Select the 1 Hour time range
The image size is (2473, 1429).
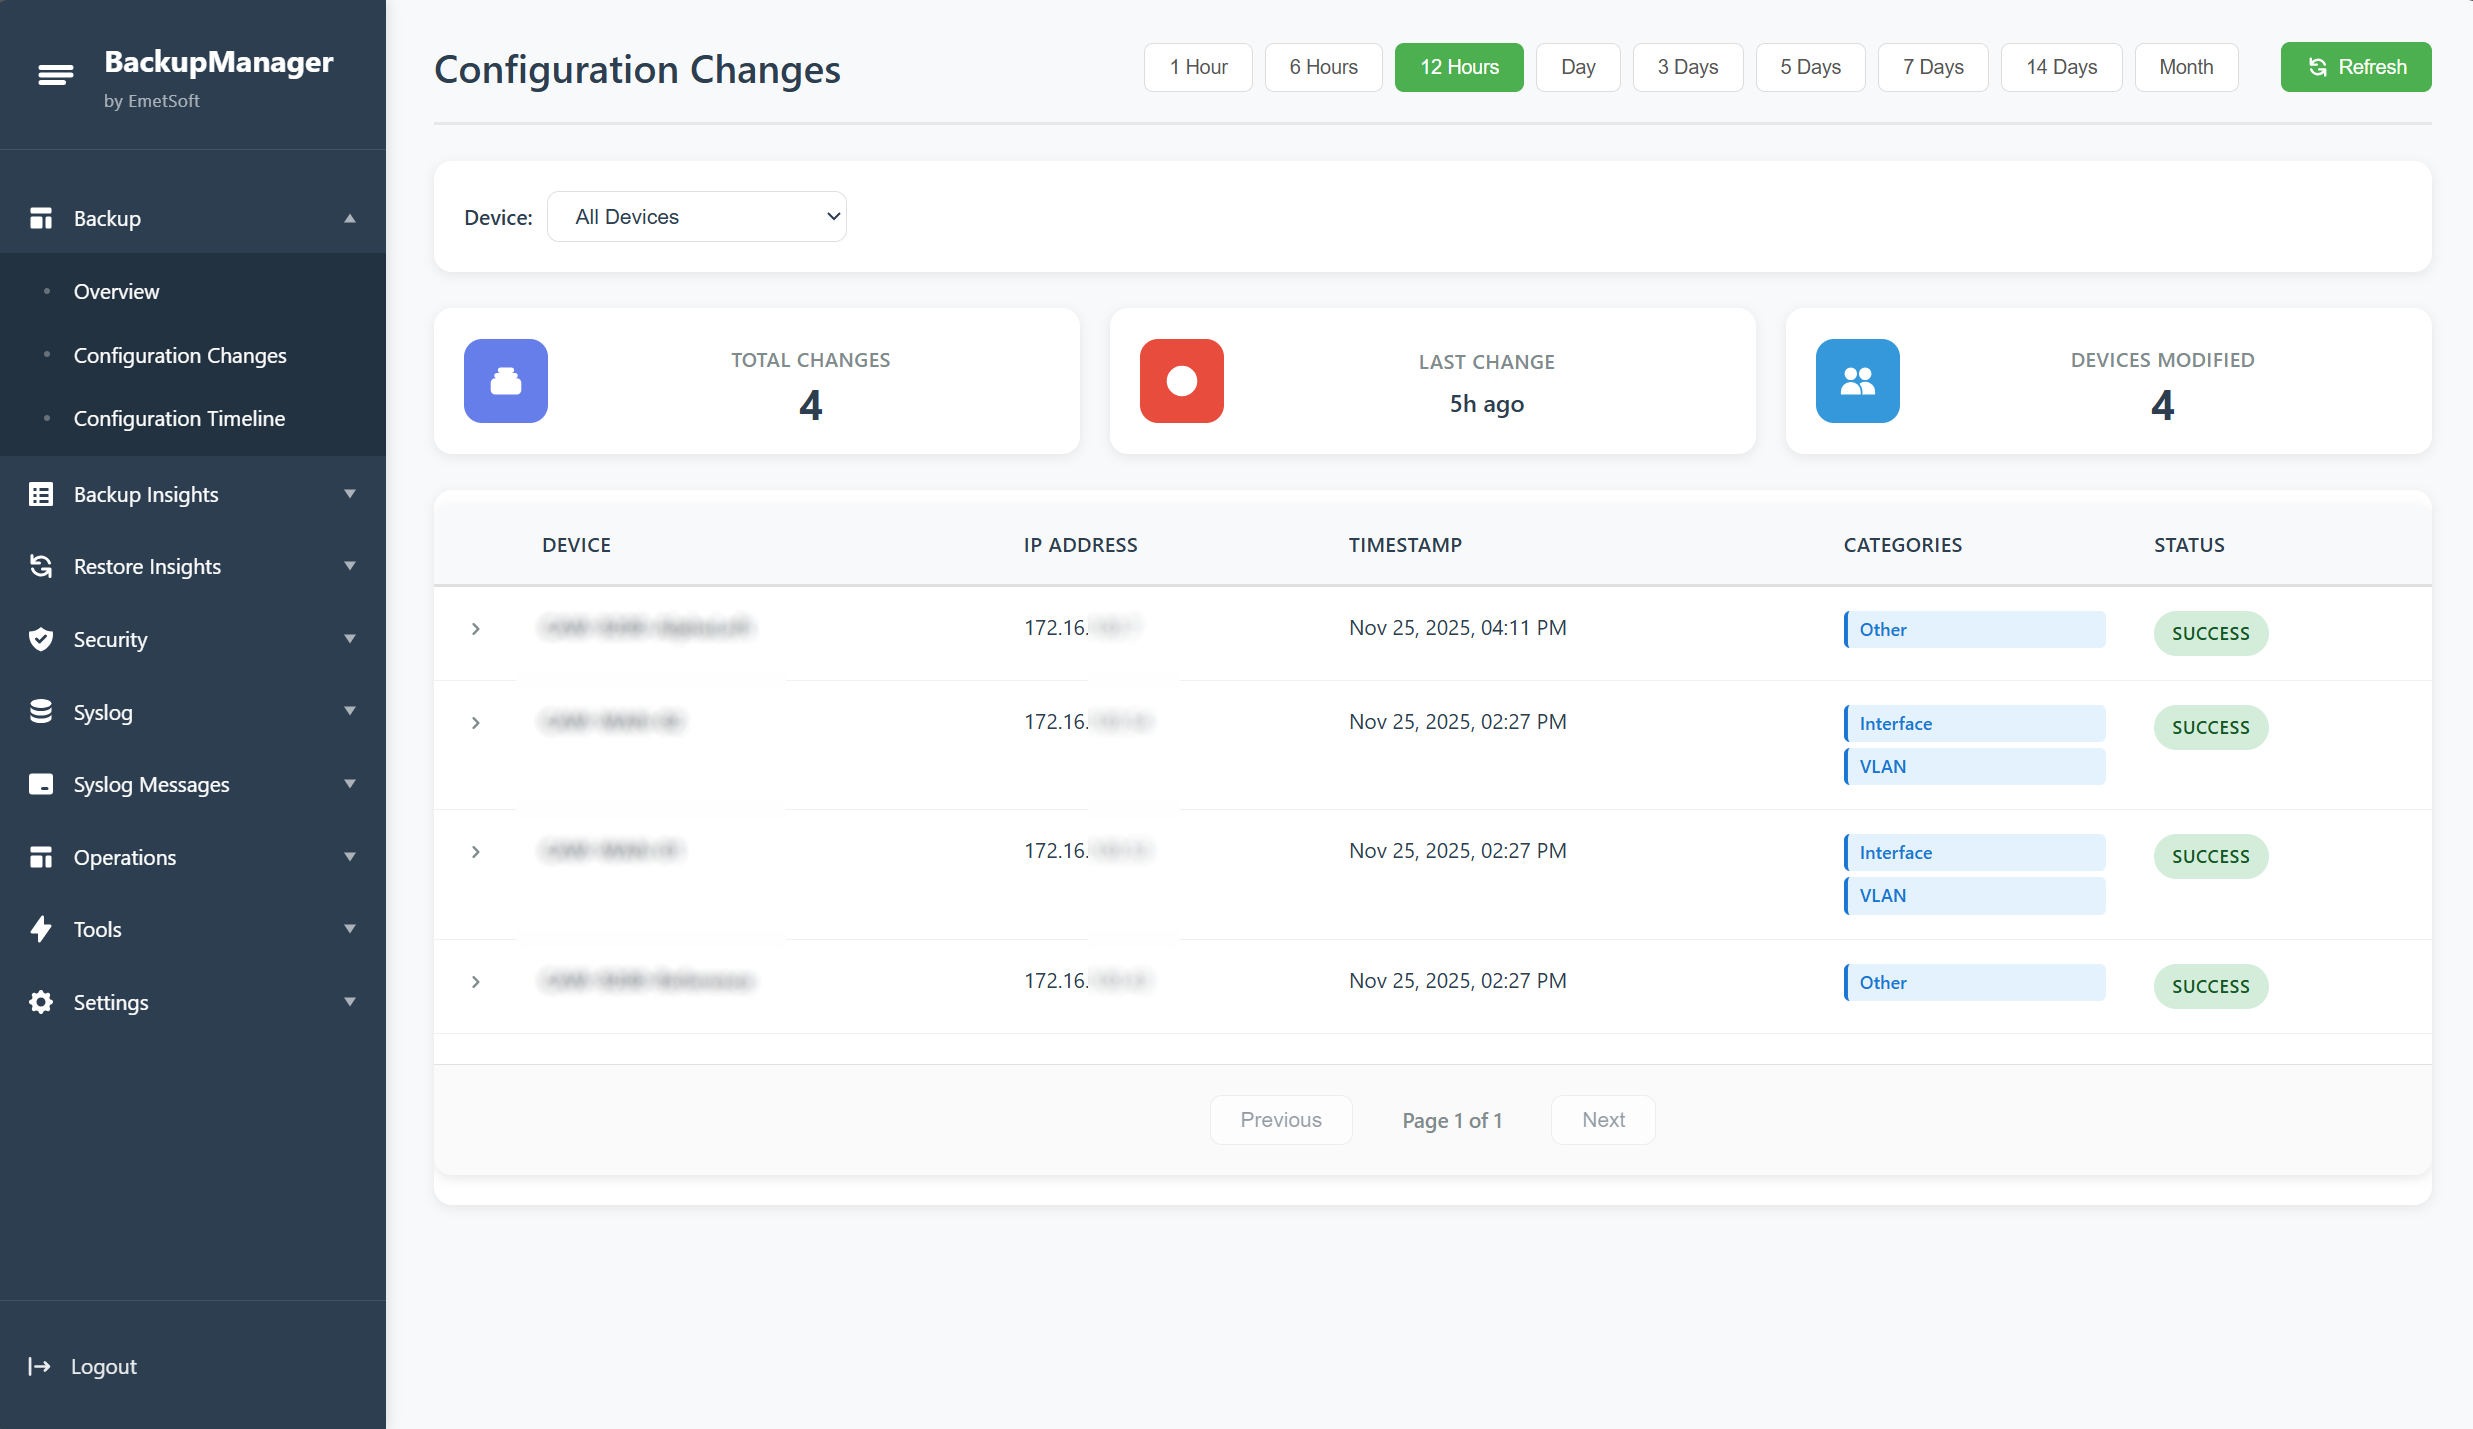pos(1198,67)
